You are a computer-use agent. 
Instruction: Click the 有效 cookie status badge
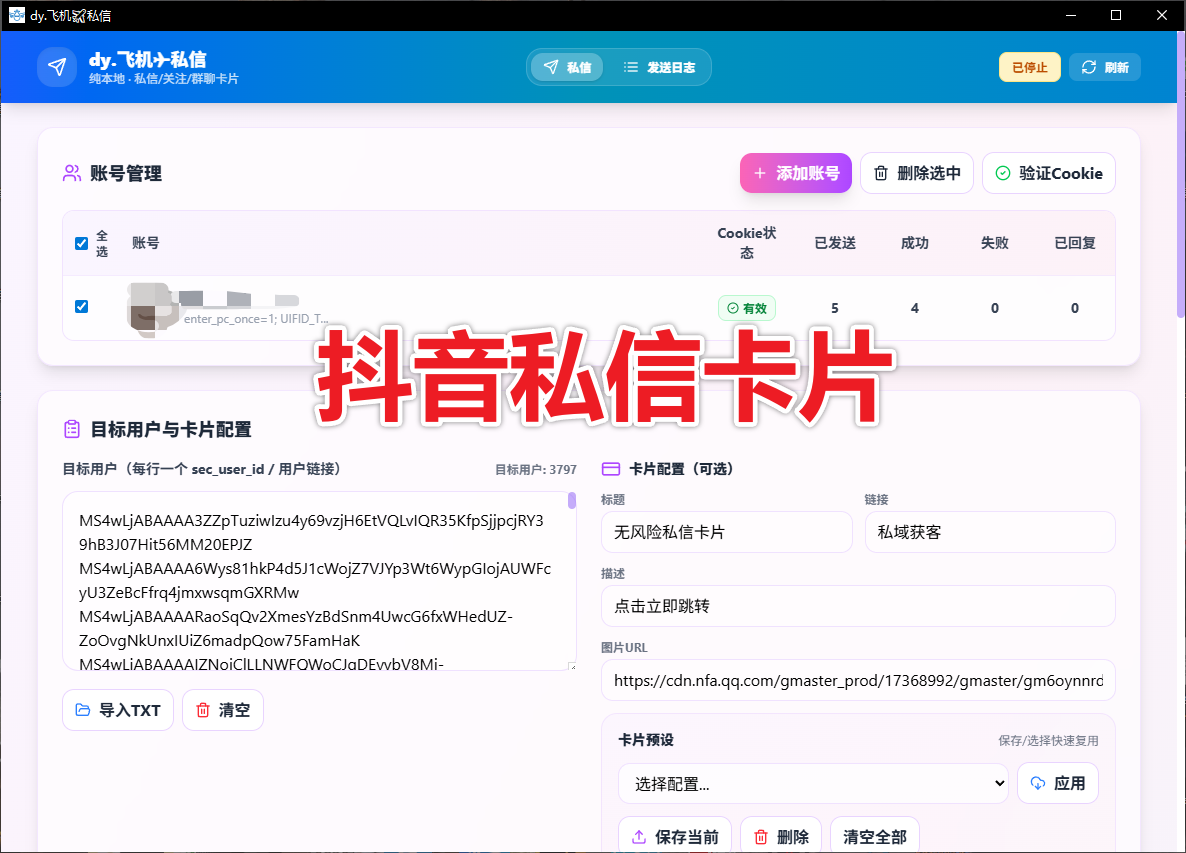(746, 308)
